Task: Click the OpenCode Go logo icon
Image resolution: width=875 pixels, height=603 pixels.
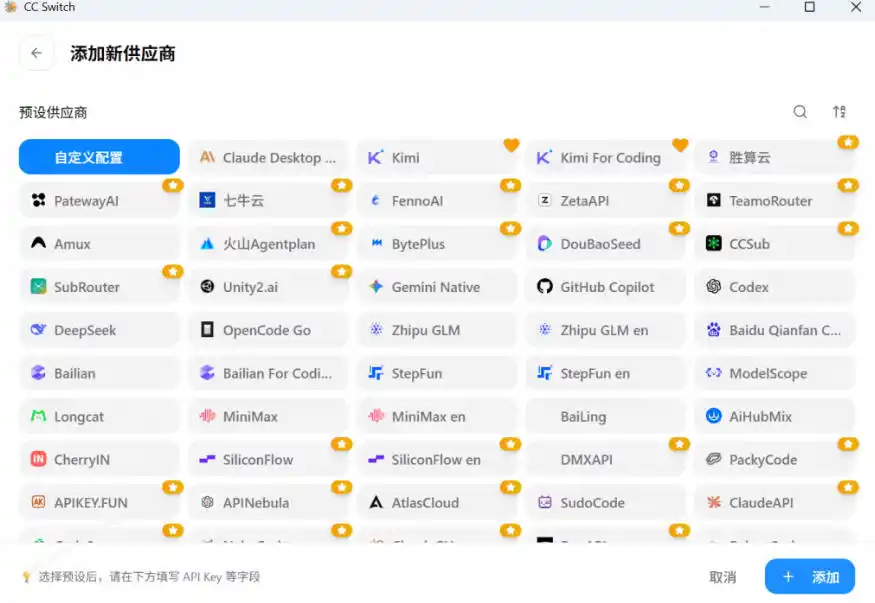Action: (207, 330)
